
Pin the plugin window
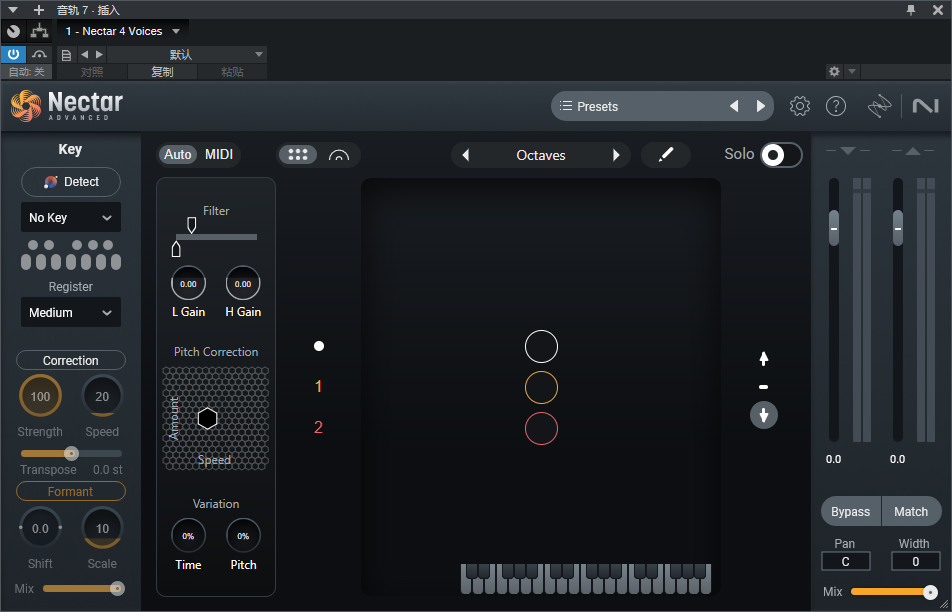point(911,10)
